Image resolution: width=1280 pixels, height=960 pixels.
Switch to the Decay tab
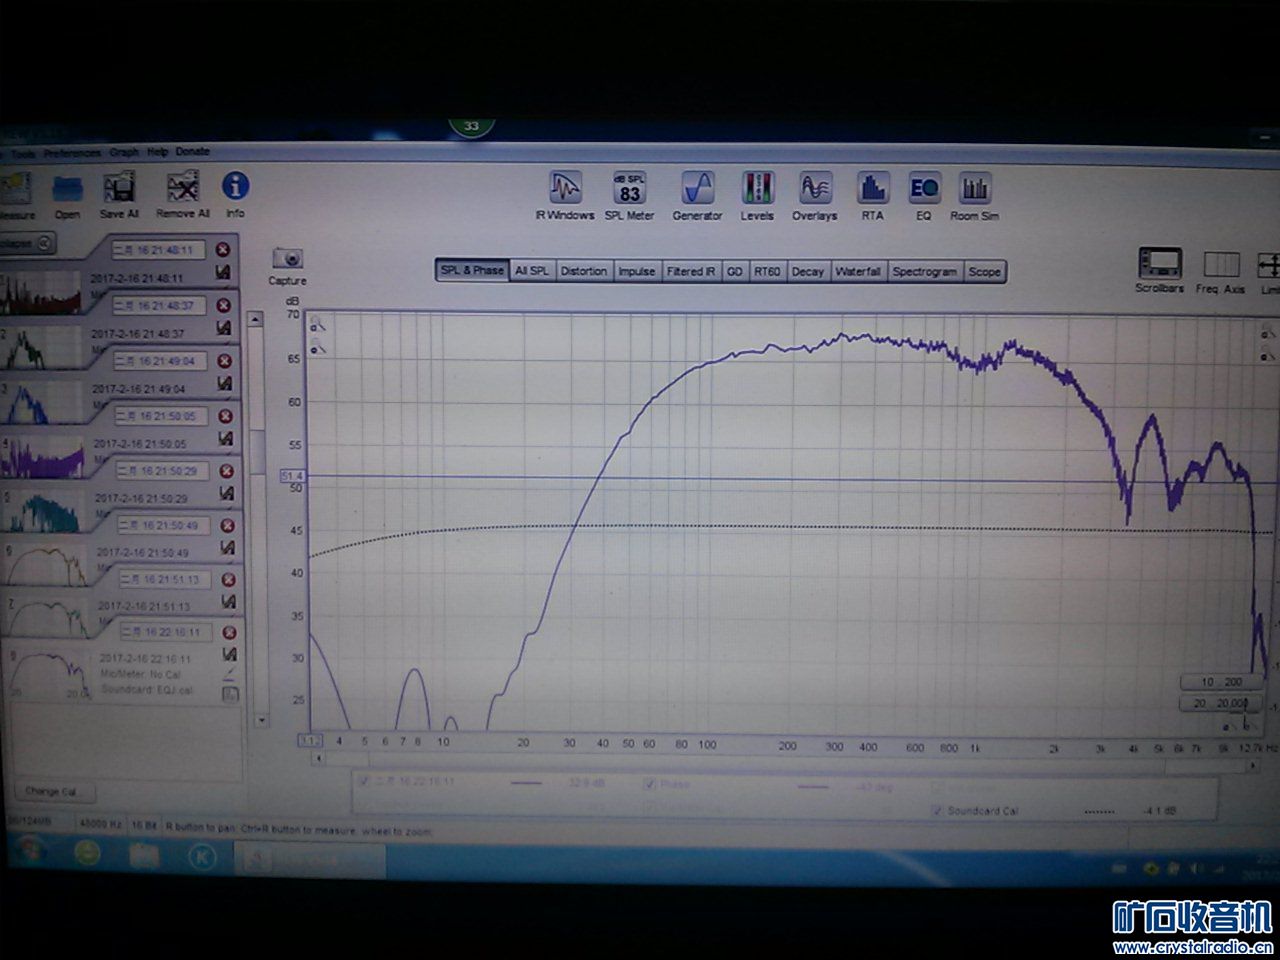[x=808, y=271]
